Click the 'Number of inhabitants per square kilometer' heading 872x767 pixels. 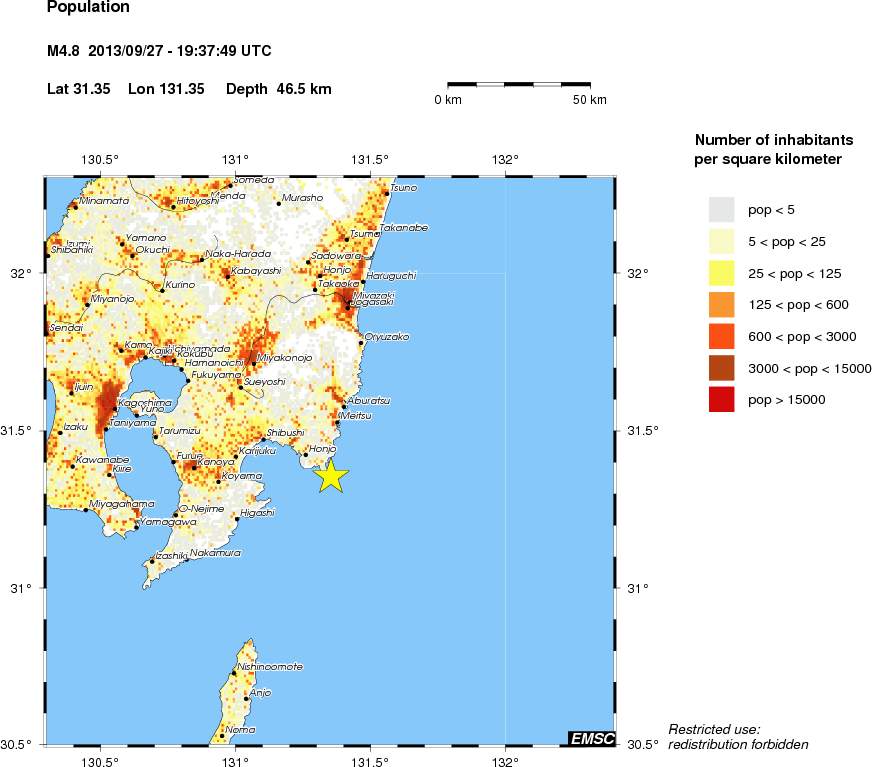coord(774,150)
